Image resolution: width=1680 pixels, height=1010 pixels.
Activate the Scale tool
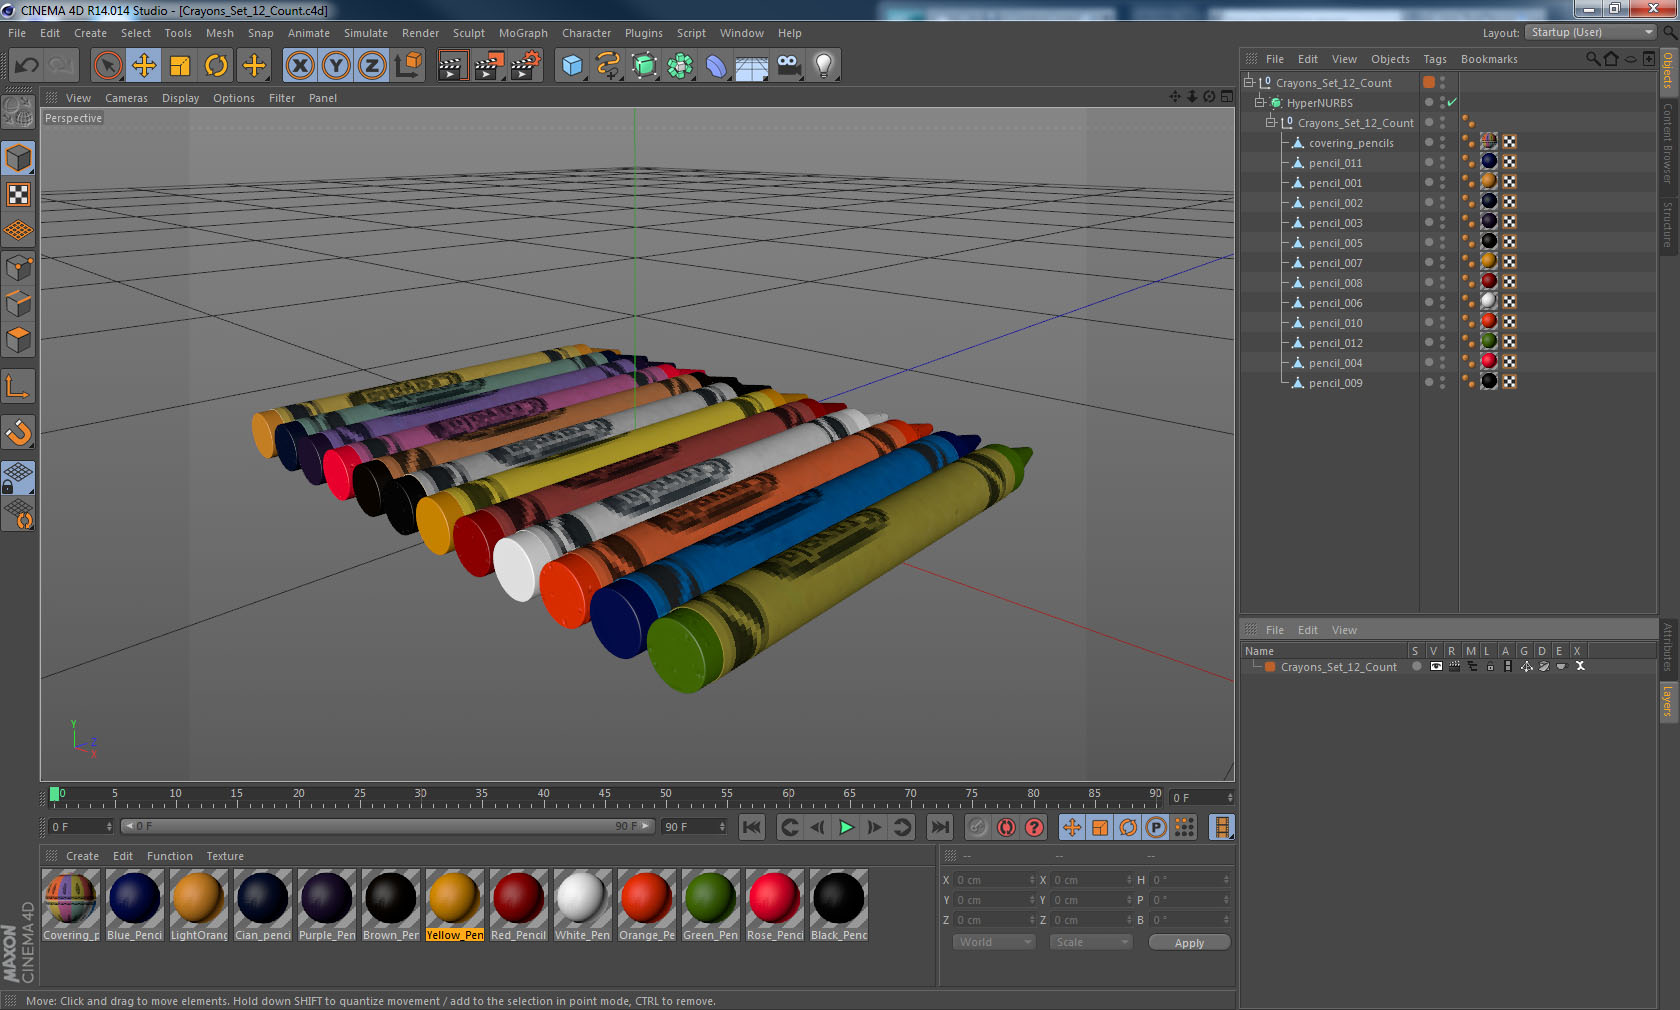(x=180, y=66)
